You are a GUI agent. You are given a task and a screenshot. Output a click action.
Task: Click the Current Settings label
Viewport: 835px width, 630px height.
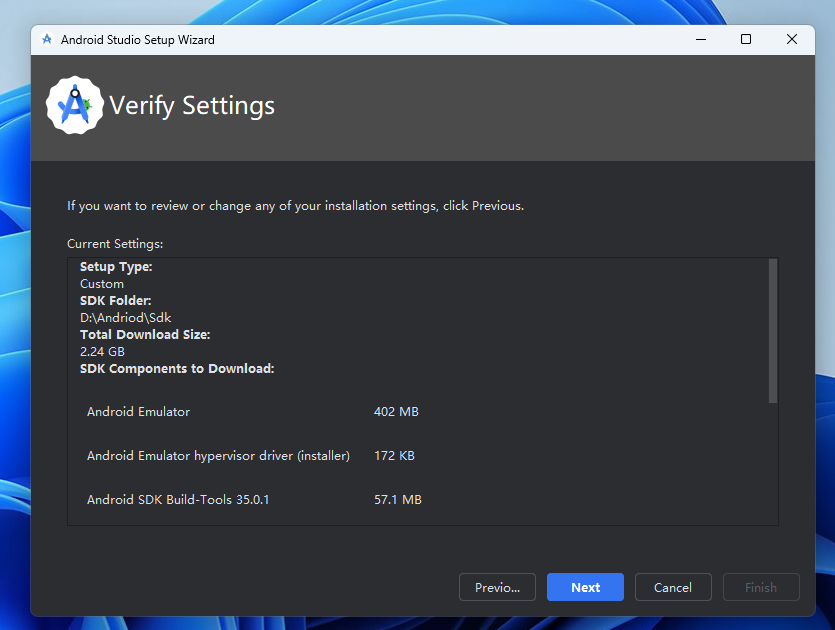[x=115, y=244]
